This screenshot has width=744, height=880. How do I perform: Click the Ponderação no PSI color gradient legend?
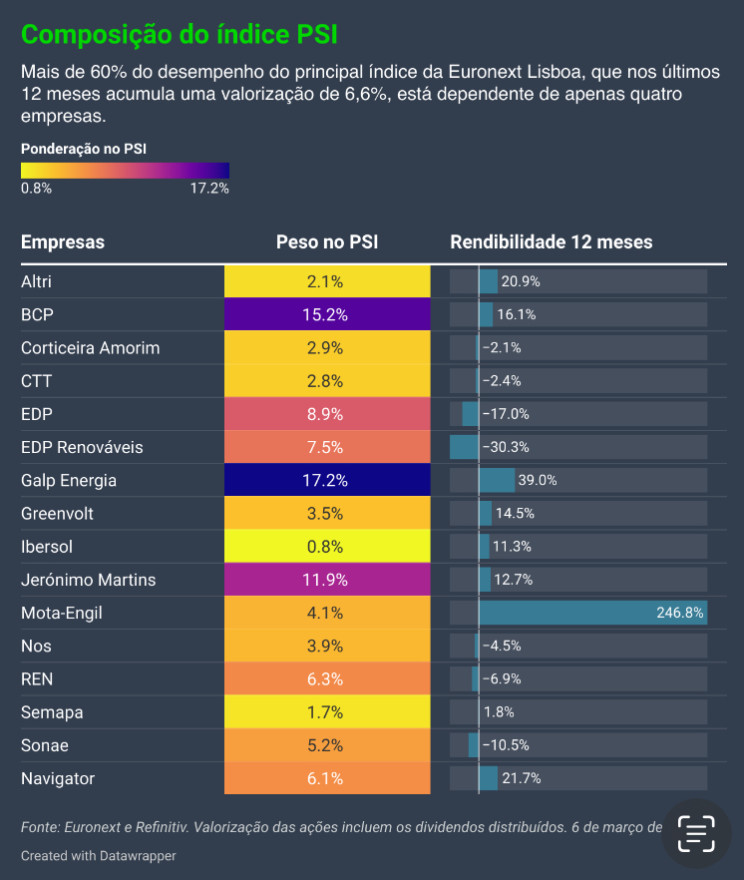point(125,171)
